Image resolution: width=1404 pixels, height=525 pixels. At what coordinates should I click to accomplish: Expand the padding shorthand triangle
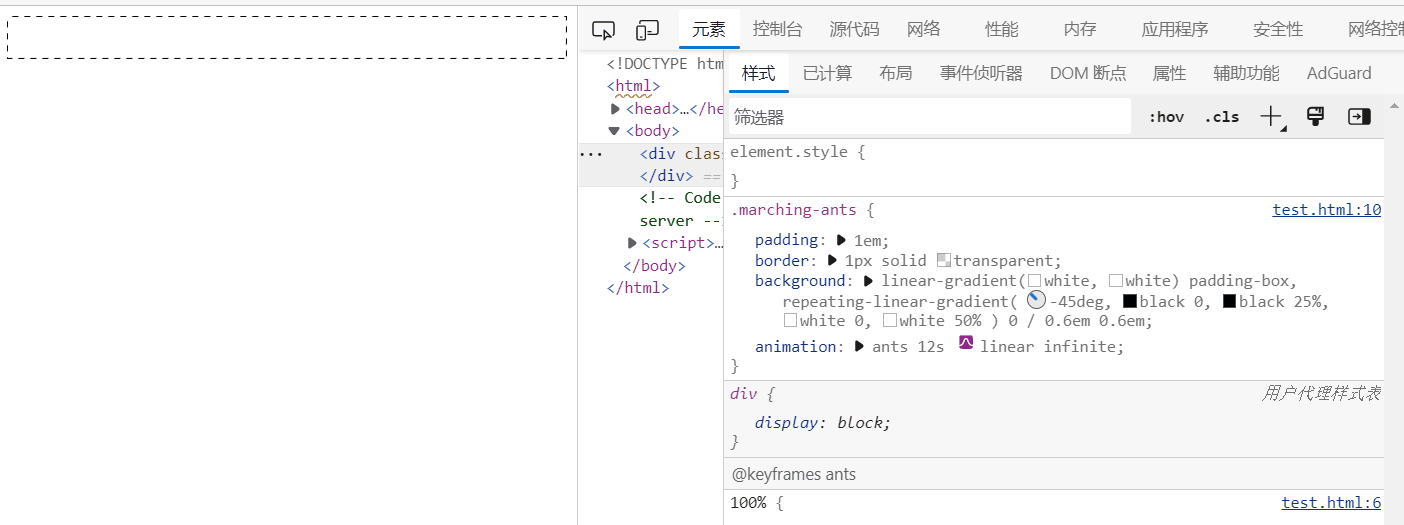842,240
